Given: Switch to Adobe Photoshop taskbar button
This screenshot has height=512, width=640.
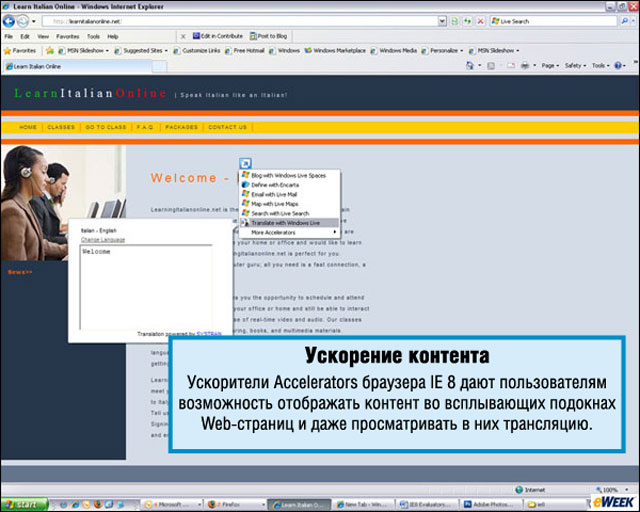Looking at the screenshot, I should click(x=491, y=505).
